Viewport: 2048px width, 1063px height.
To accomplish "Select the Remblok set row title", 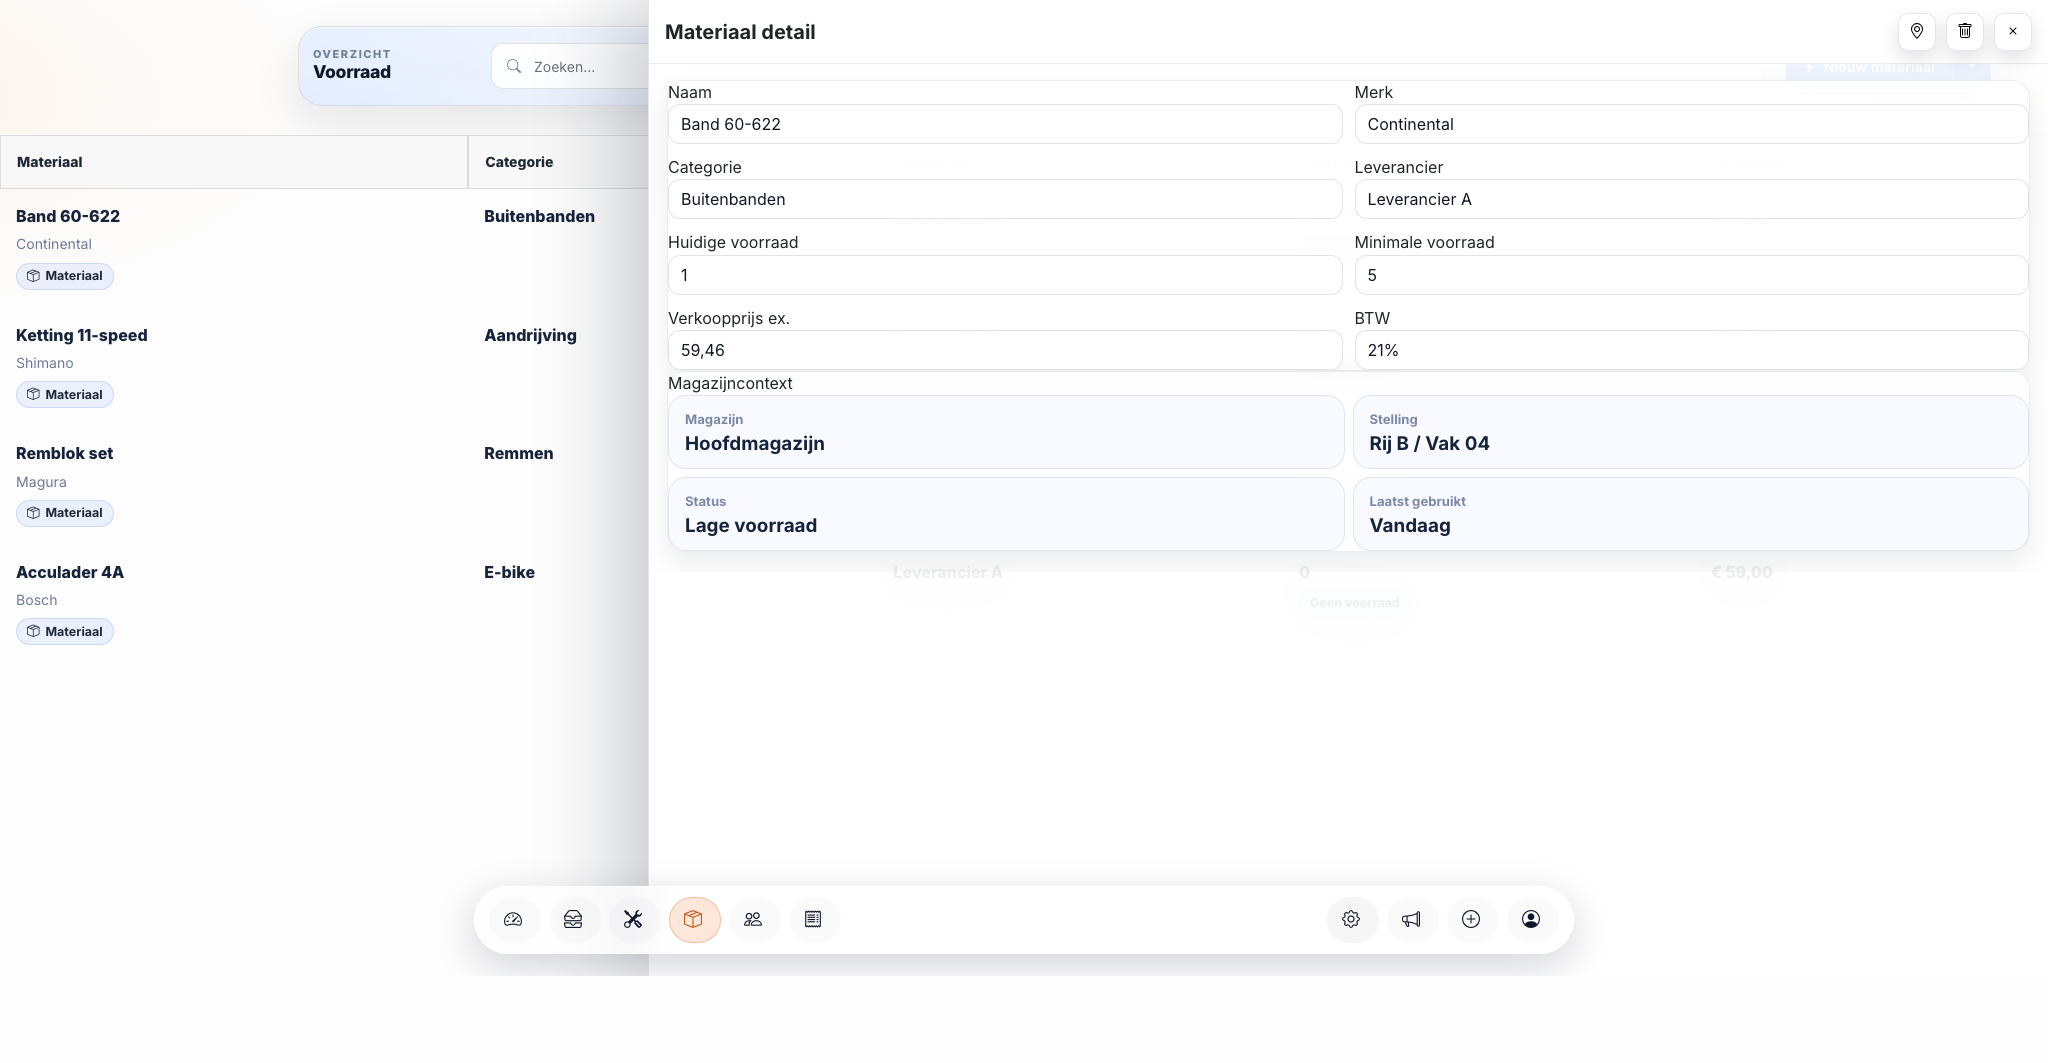I will coord(65,453).
